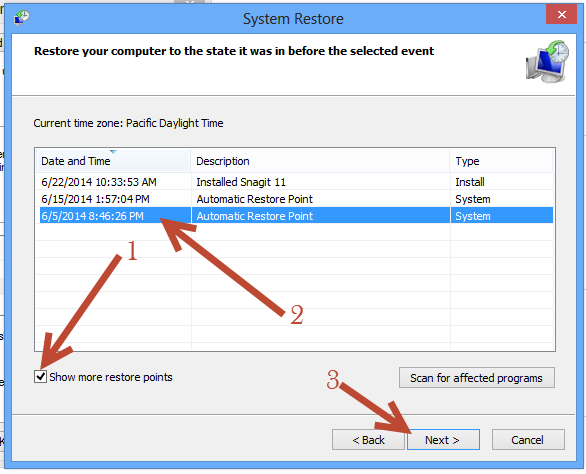The width and height of the screenshot is (586, 474).
Task: Continue with the Next button
Action: click(443, 440)
